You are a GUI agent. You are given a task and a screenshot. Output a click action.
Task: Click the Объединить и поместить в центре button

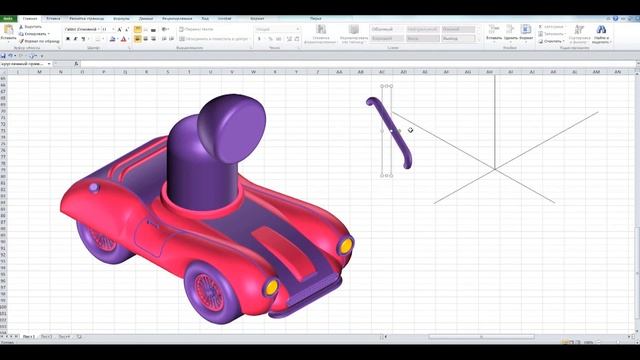214,39
